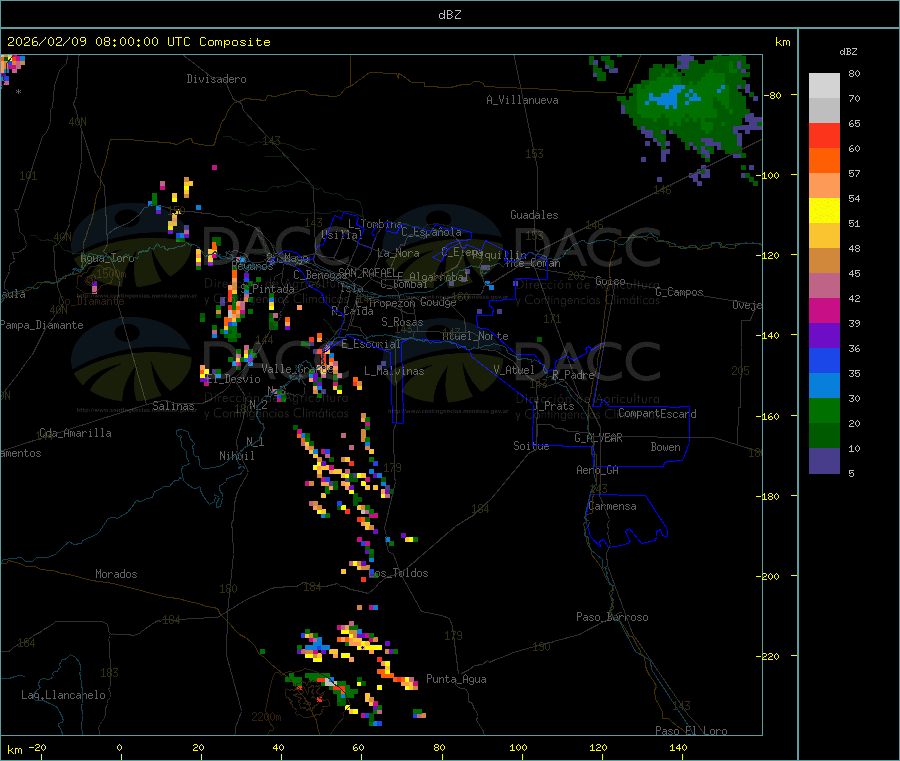Click the gray 70 dBZ legend swatch

click(824, 111)
